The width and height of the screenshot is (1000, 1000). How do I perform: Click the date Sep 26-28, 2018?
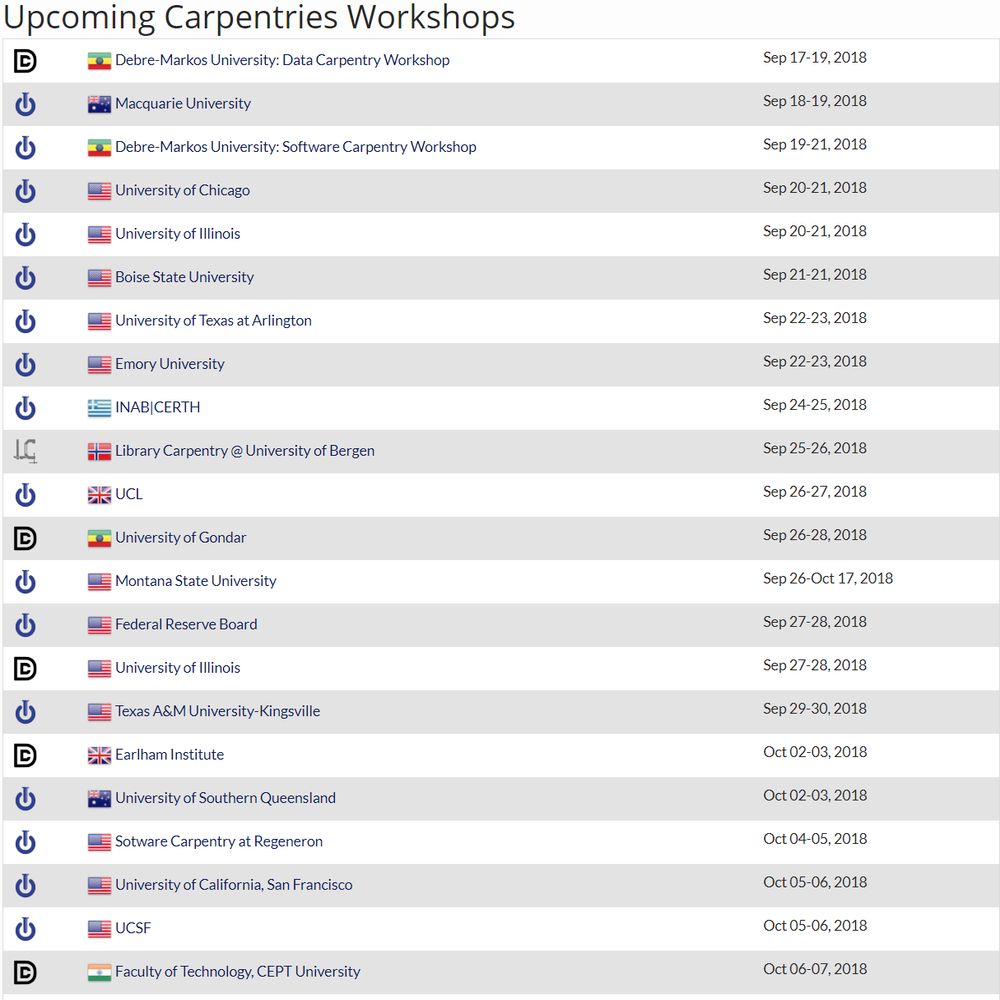point(815,534)
